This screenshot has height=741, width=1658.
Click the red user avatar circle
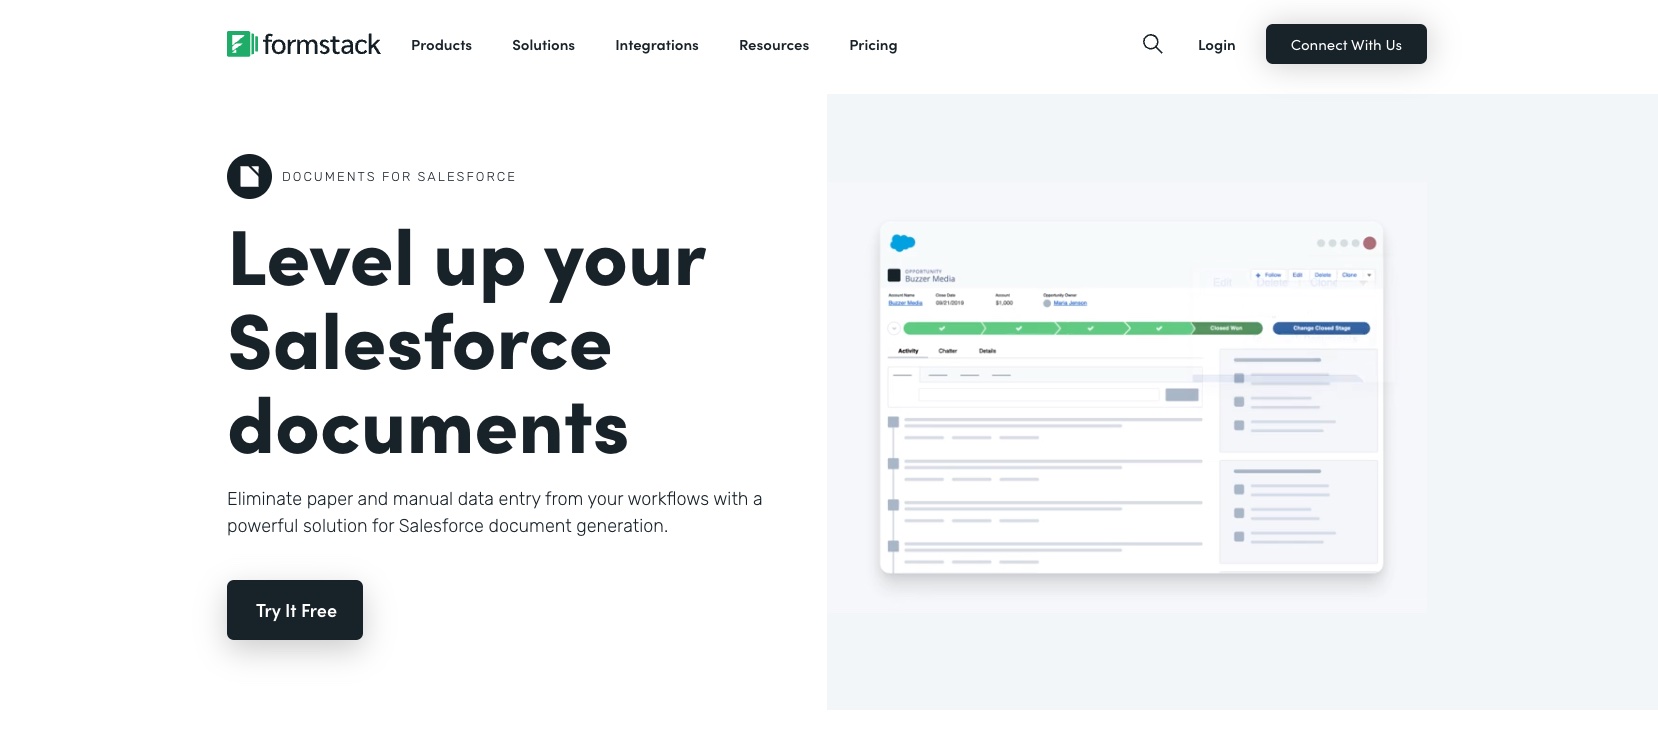pos(1369,243)
